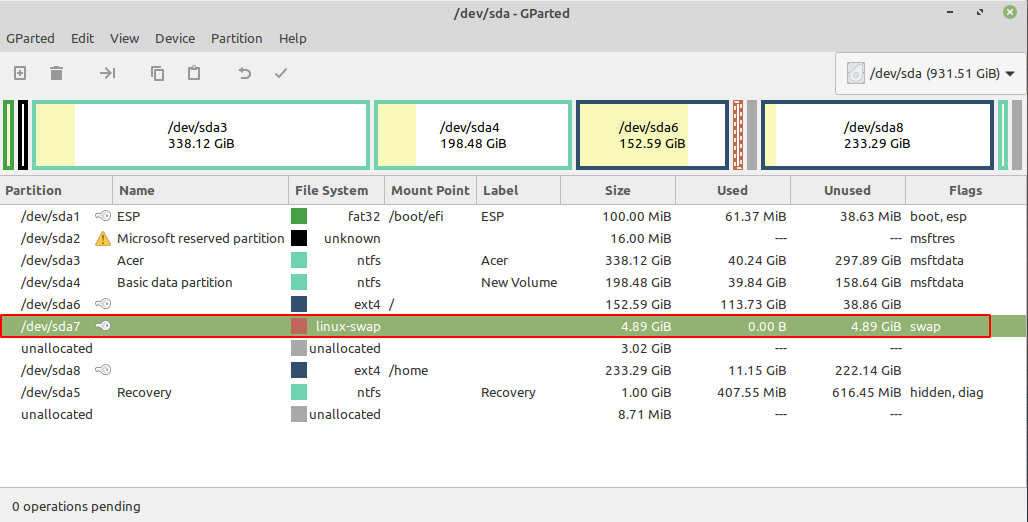Sort by the Size column header
Viewport: 1028px width, 522px height.
[617, 190]
